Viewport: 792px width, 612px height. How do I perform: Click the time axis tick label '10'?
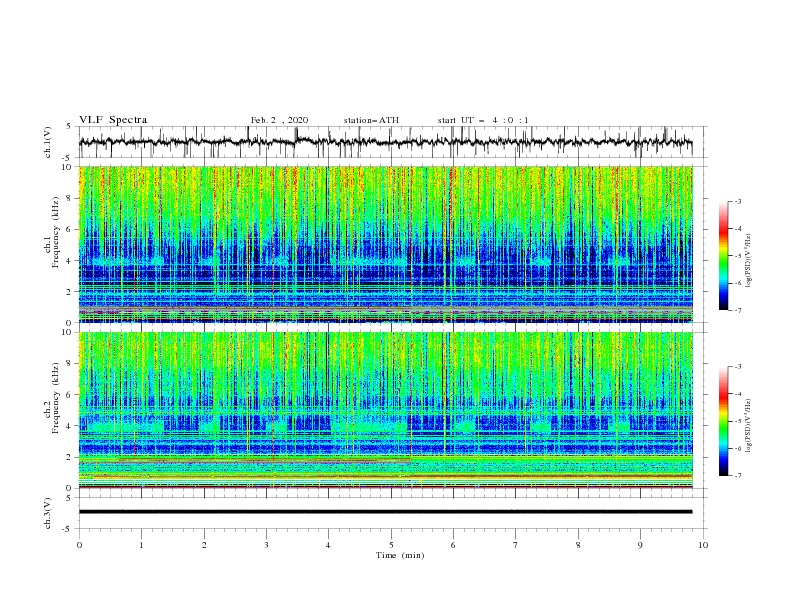(x=703, y=545)
